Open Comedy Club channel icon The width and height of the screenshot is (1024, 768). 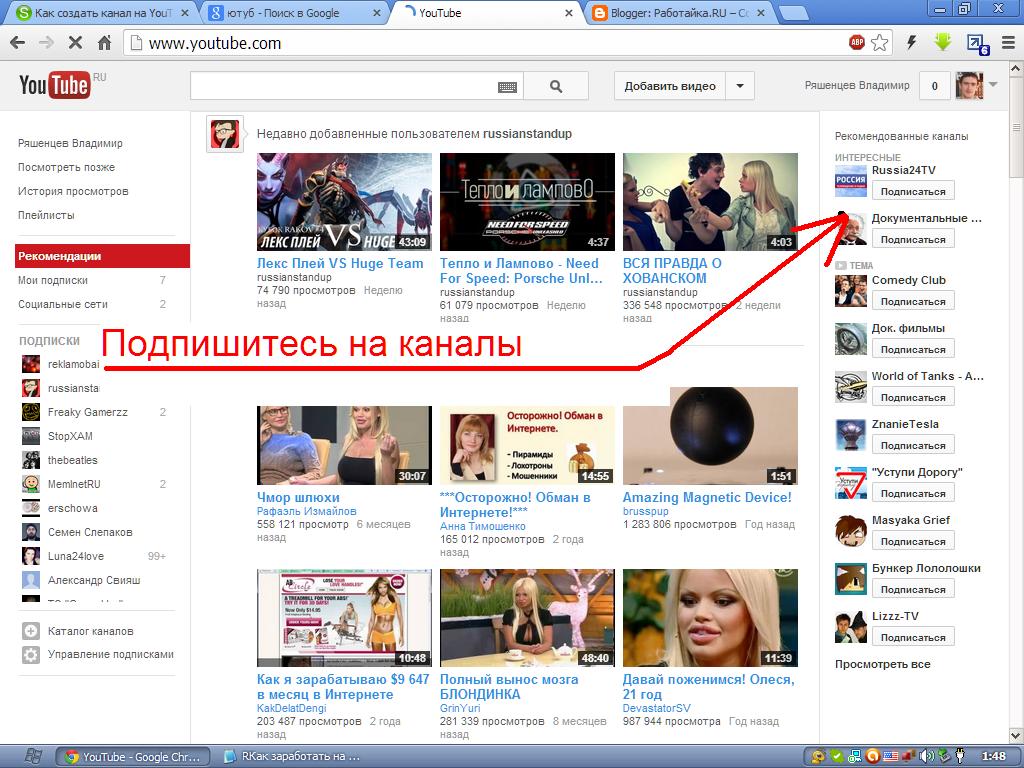click(x=851, y=291)
